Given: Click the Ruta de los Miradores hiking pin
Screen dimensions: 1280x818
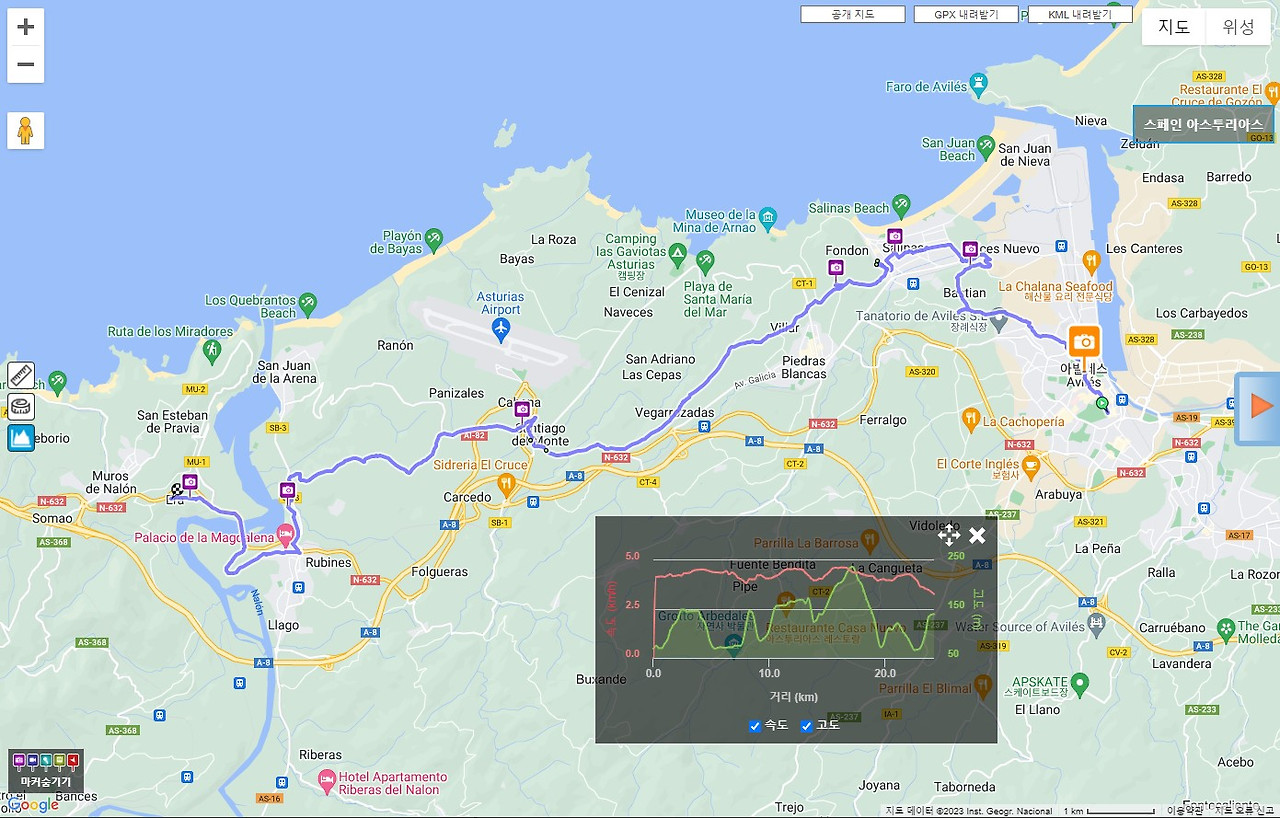Looking at the screenshot, I should pos(211,349).
